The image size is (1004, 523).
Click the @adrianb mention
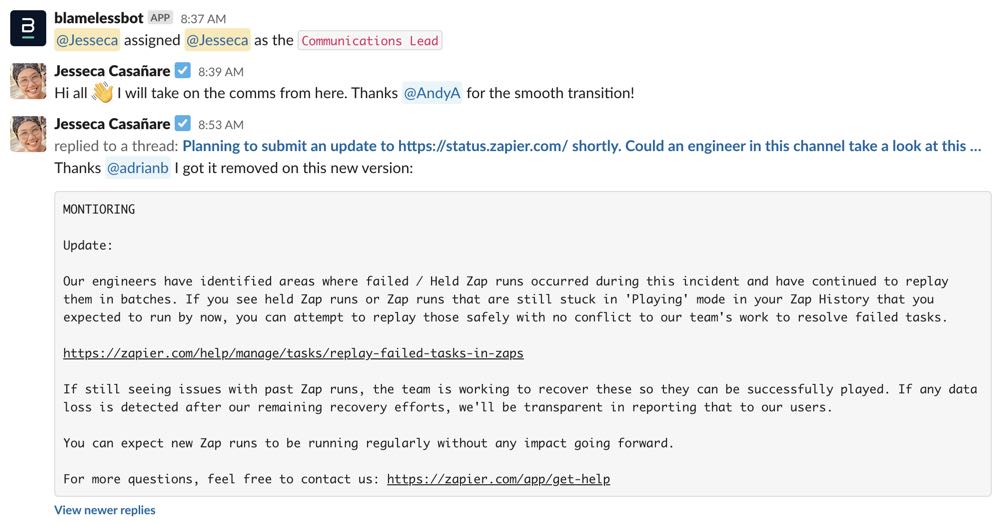pos(137,168)
